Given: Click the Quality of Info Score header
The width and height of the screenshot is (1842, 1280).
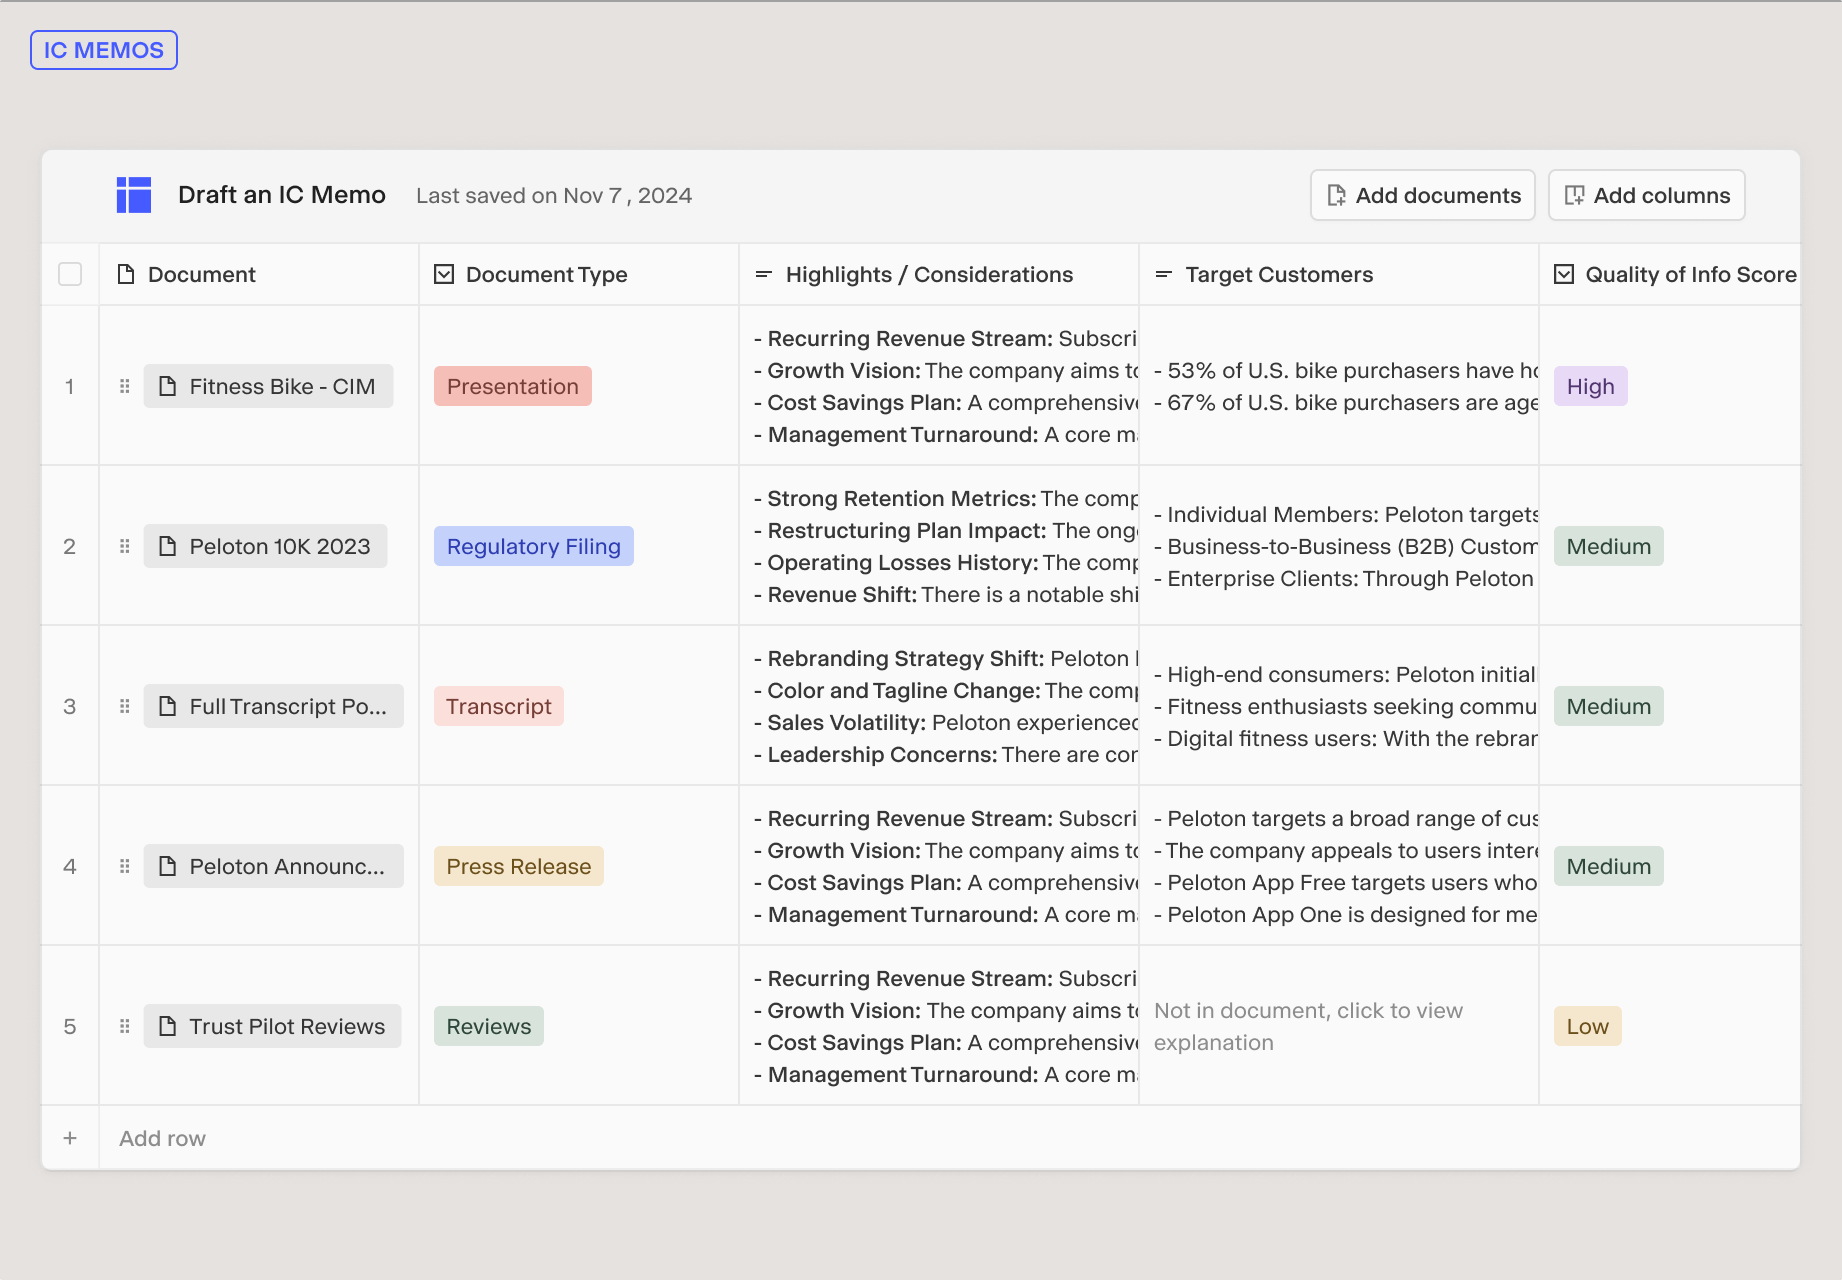Looking at the screenshot, I should [x=1690, y=274].
